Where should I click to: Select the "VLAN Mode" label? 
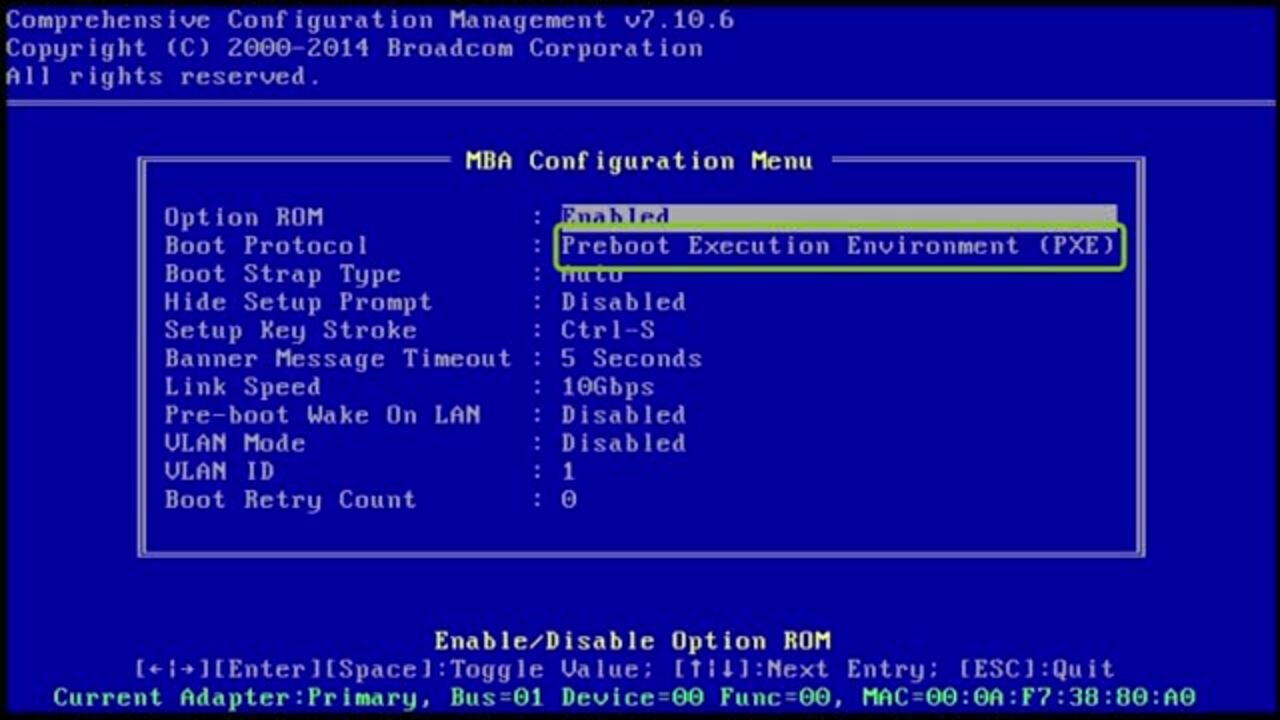pyautogui.click(x=235, y=443)
